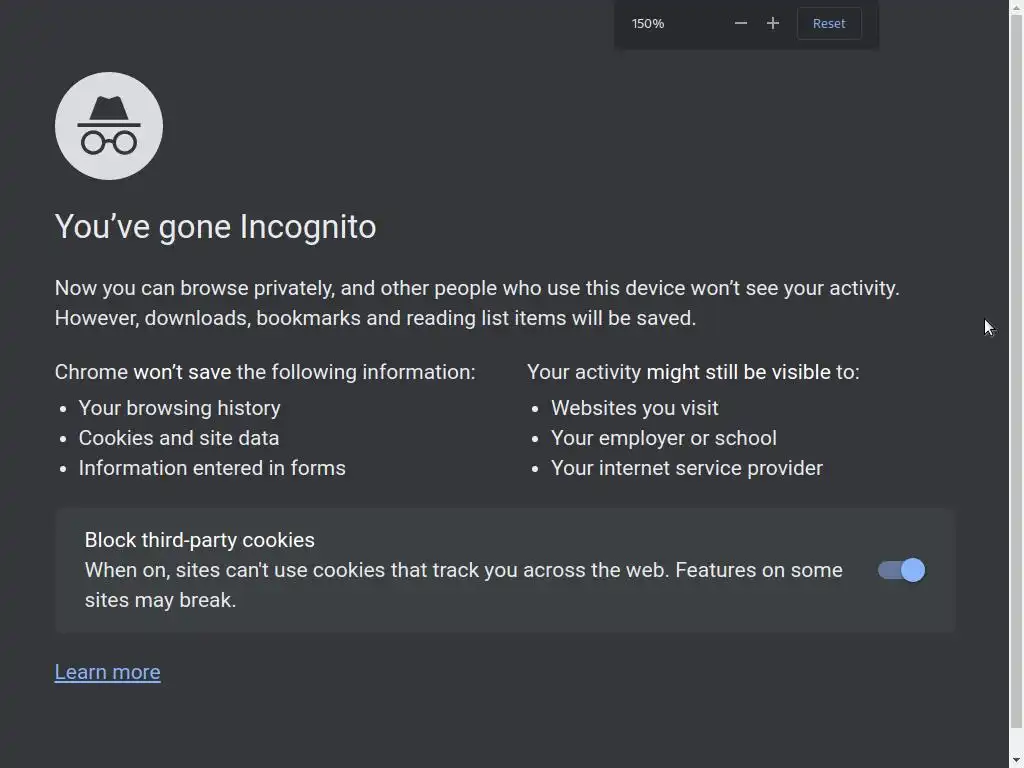Click the zoom out minus icon

click(741, 23)
